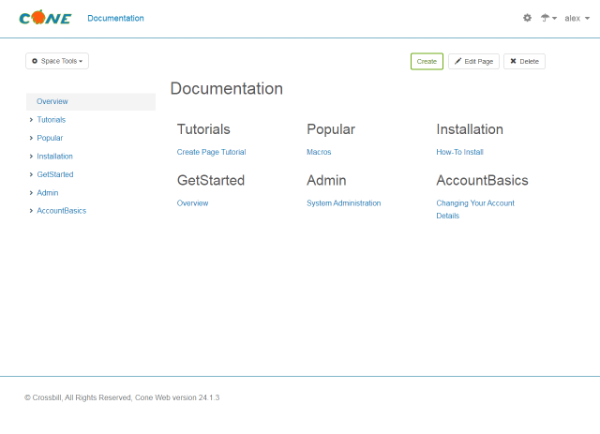
Task: Click the Popular section heading
Action: 331,130
